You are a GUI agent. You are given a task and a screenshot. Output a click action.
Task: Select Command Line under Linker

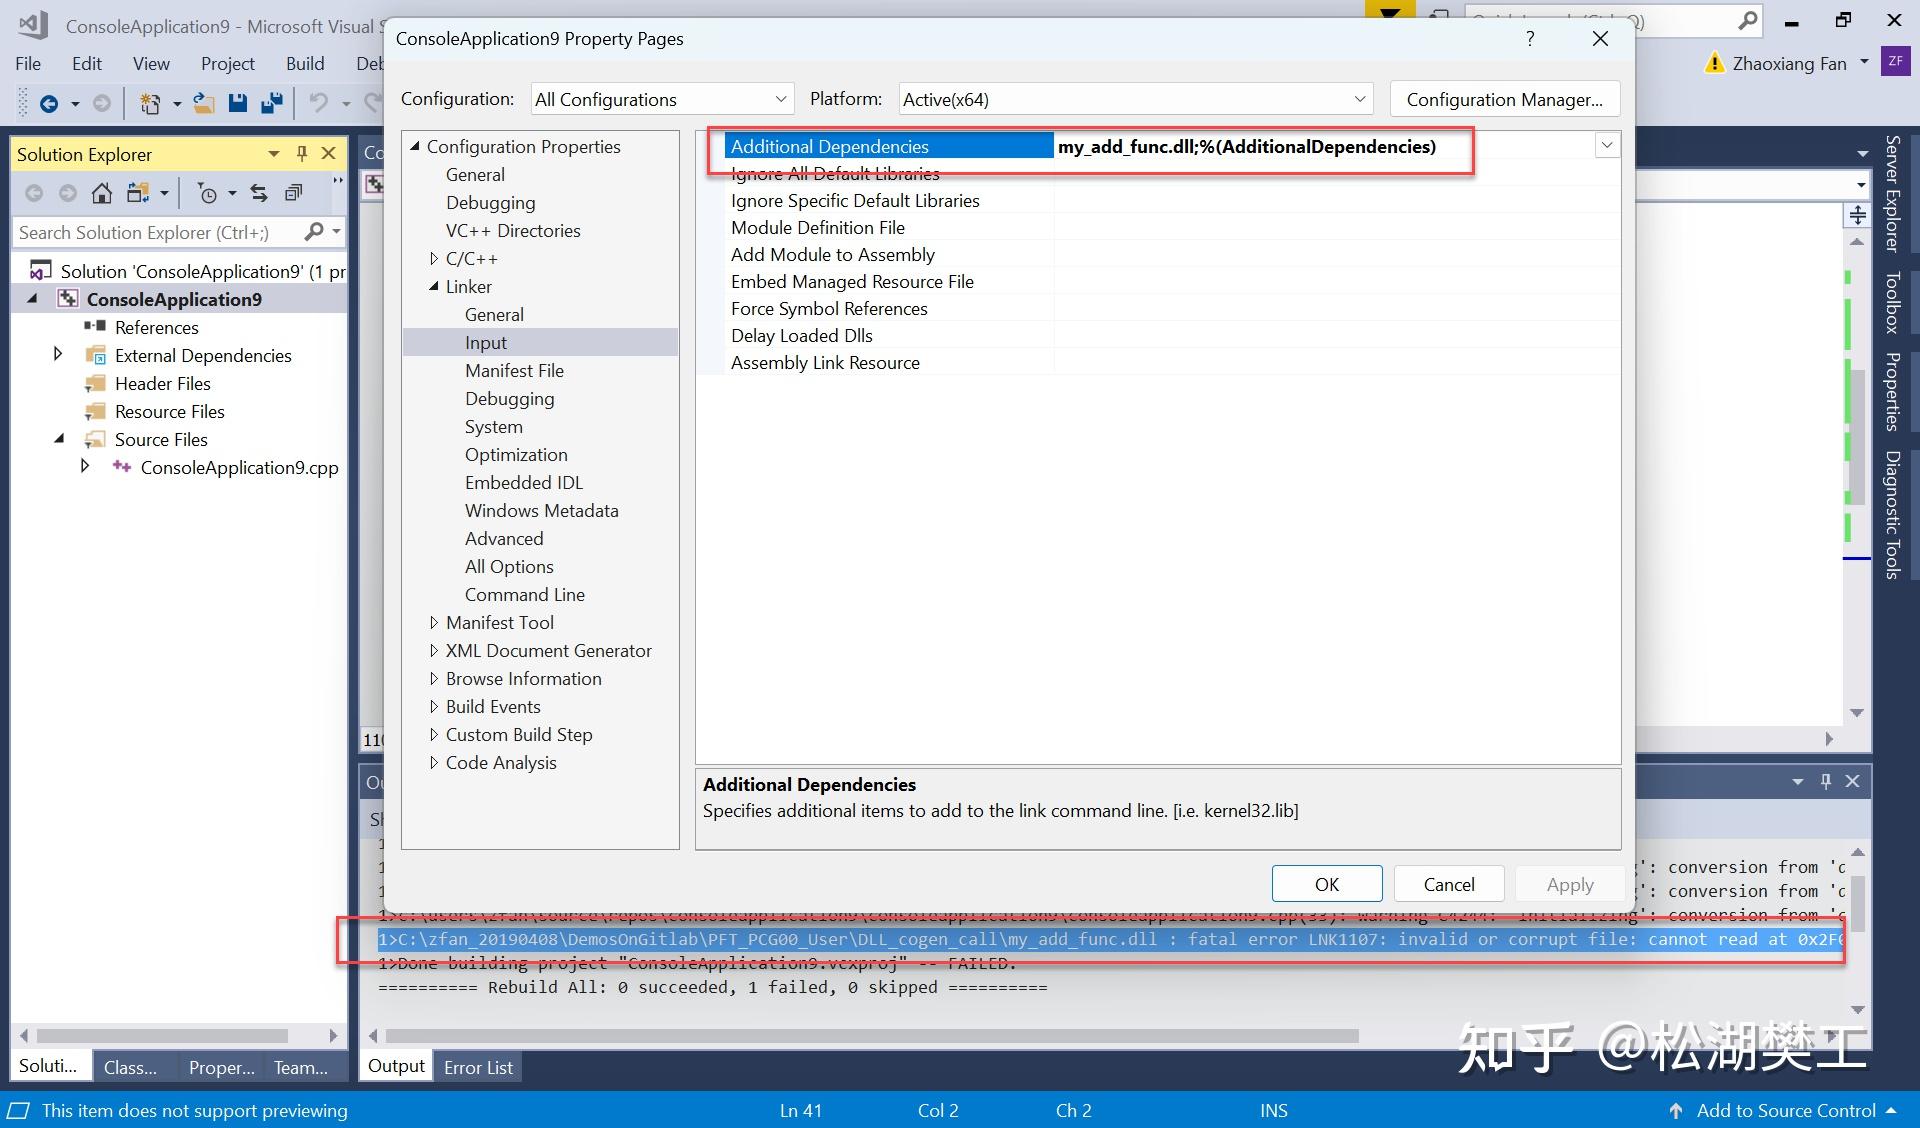click(524, 595)
